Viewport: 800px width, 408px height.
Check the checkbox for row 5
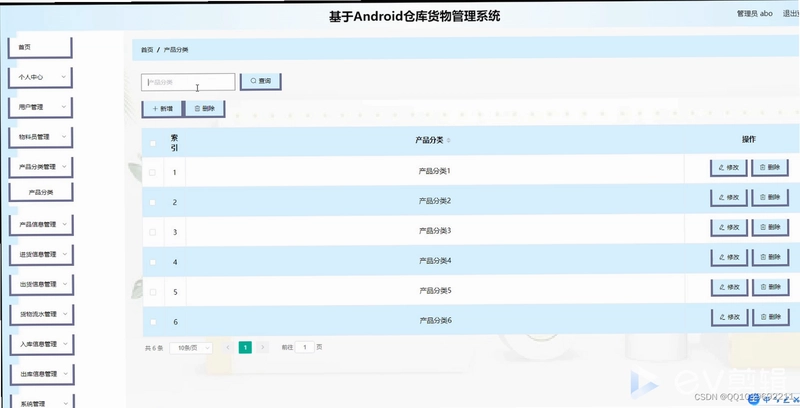(153, 292)
